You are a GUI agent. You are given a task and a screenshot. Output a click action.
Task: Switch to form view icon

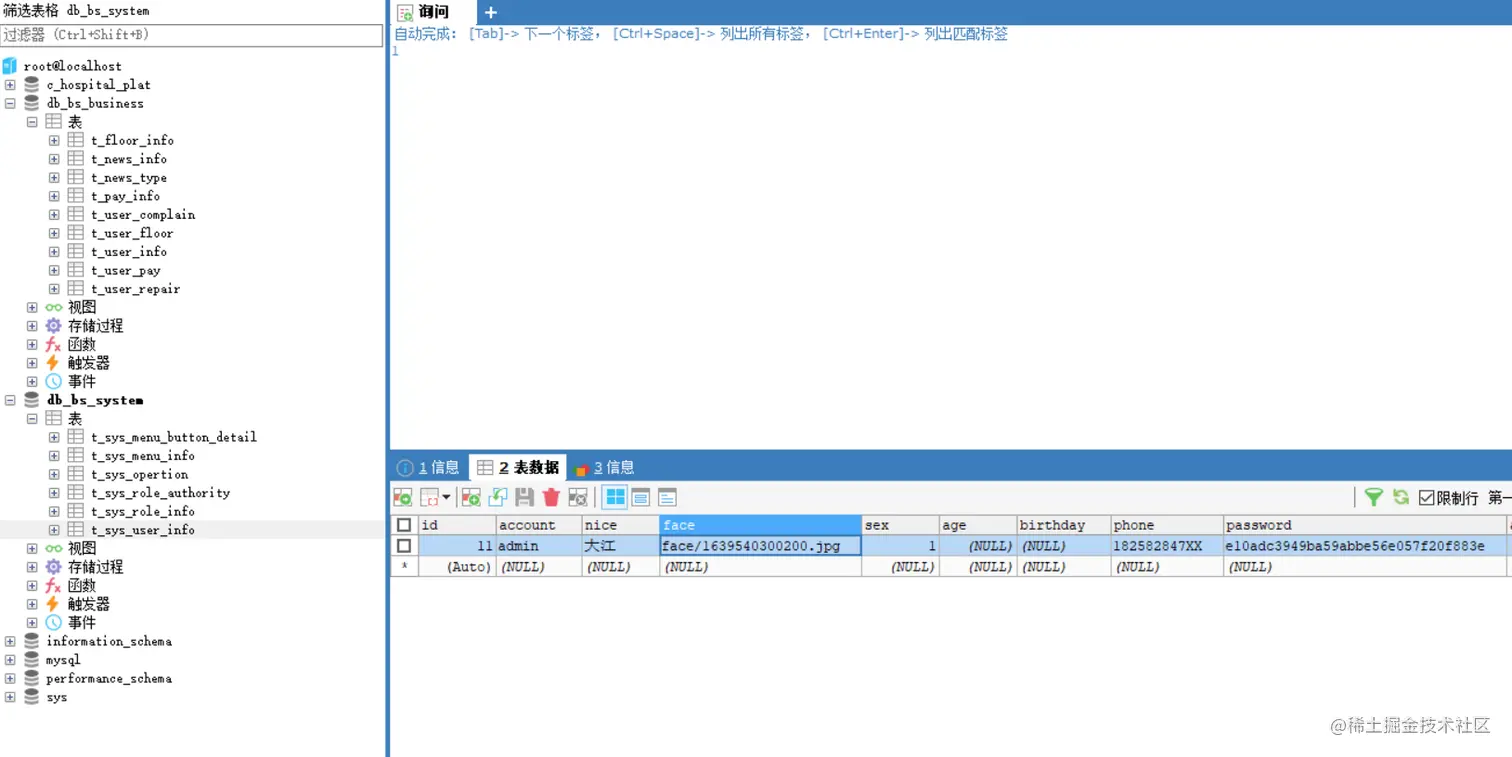641,497
